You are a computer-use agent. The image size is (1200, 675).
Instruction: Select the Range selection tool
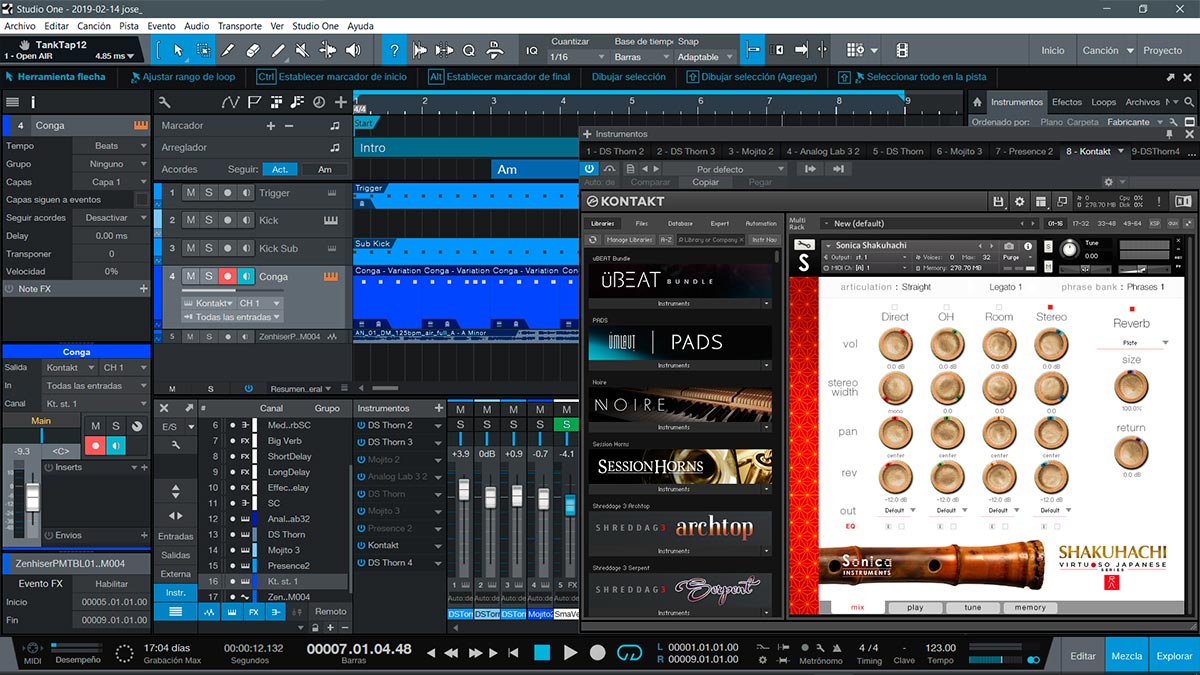coord(204,50)
